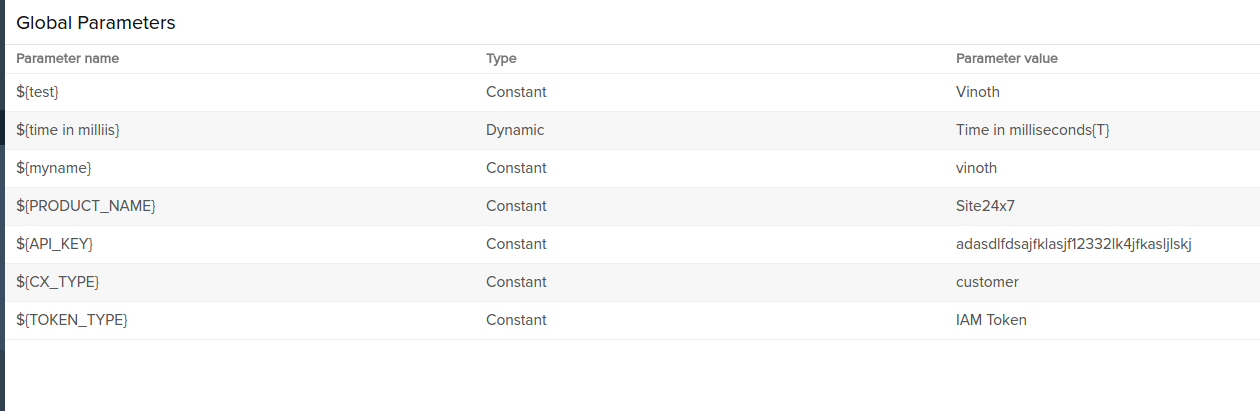
Task: Click the customer parameter value
Action: 987,282
